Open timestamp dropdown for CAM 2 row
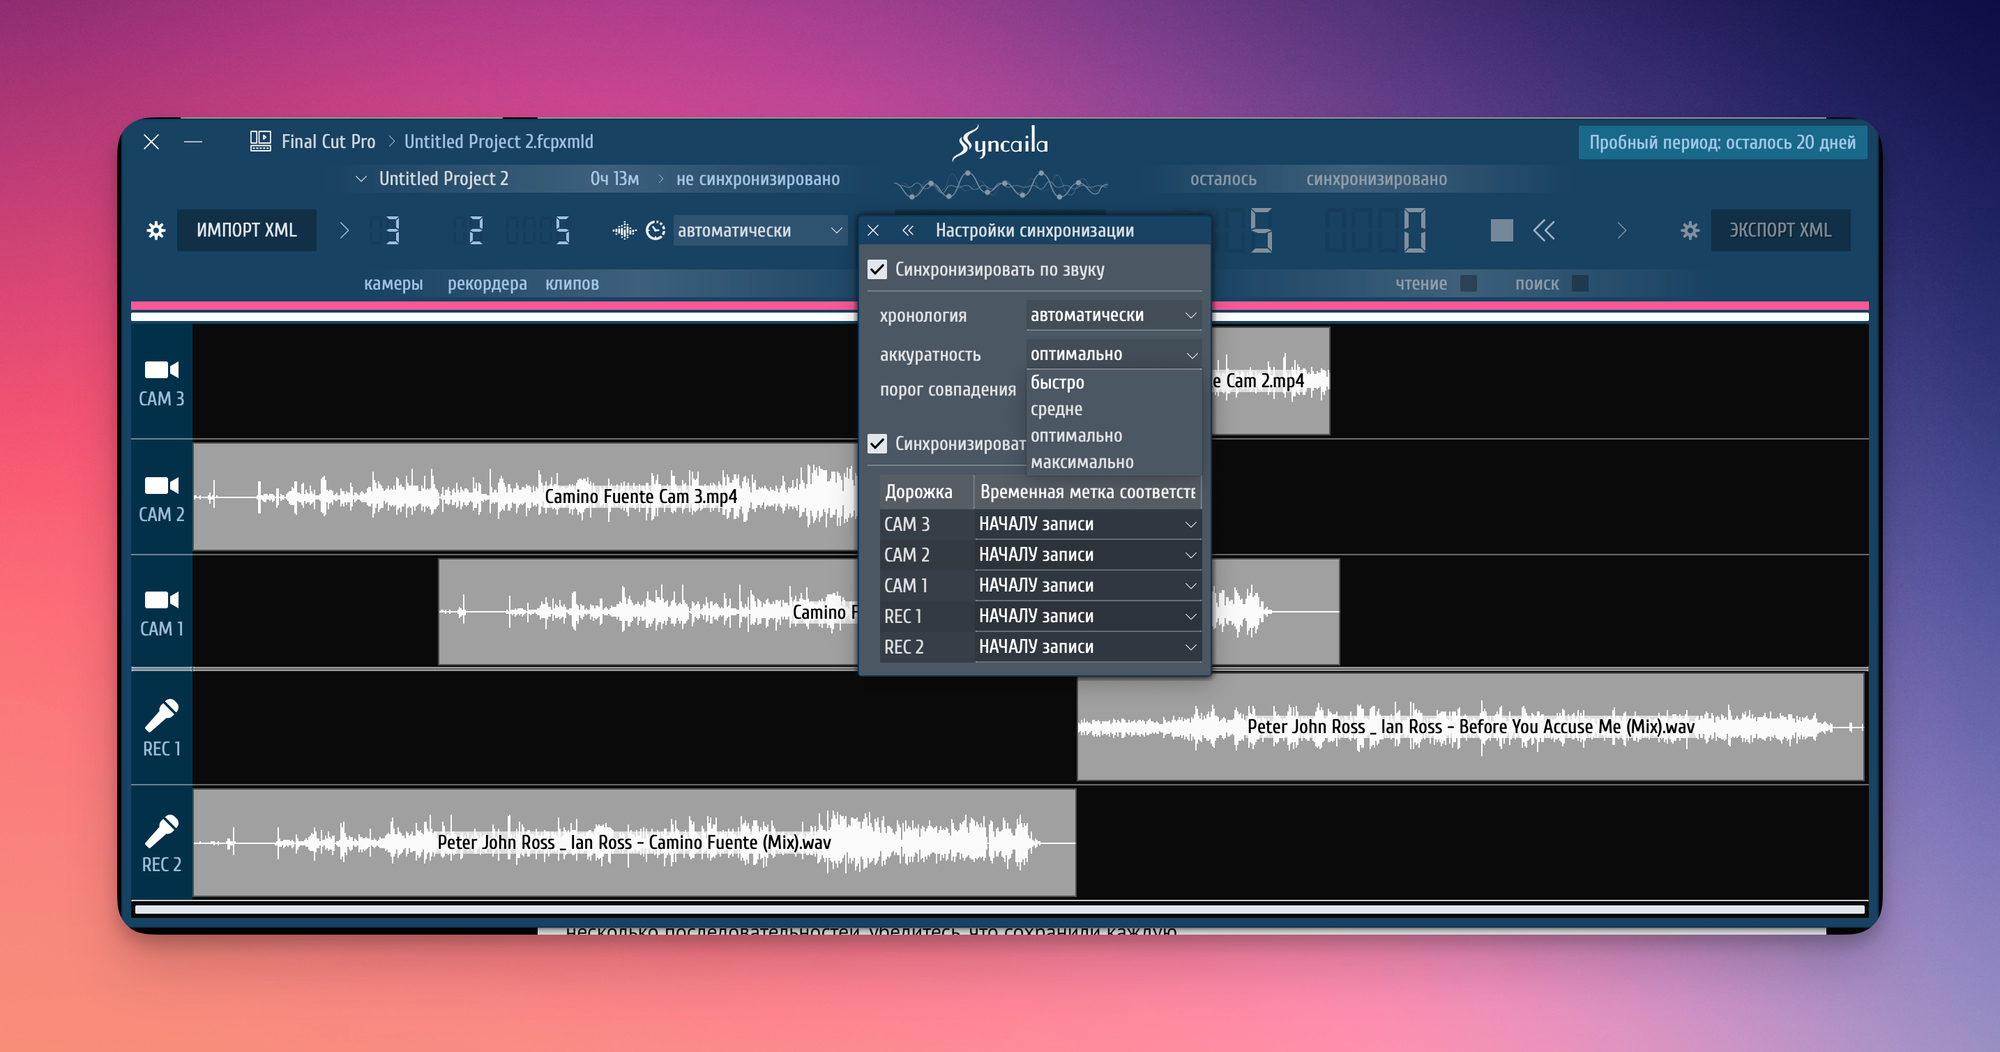 coord(1088,555)
